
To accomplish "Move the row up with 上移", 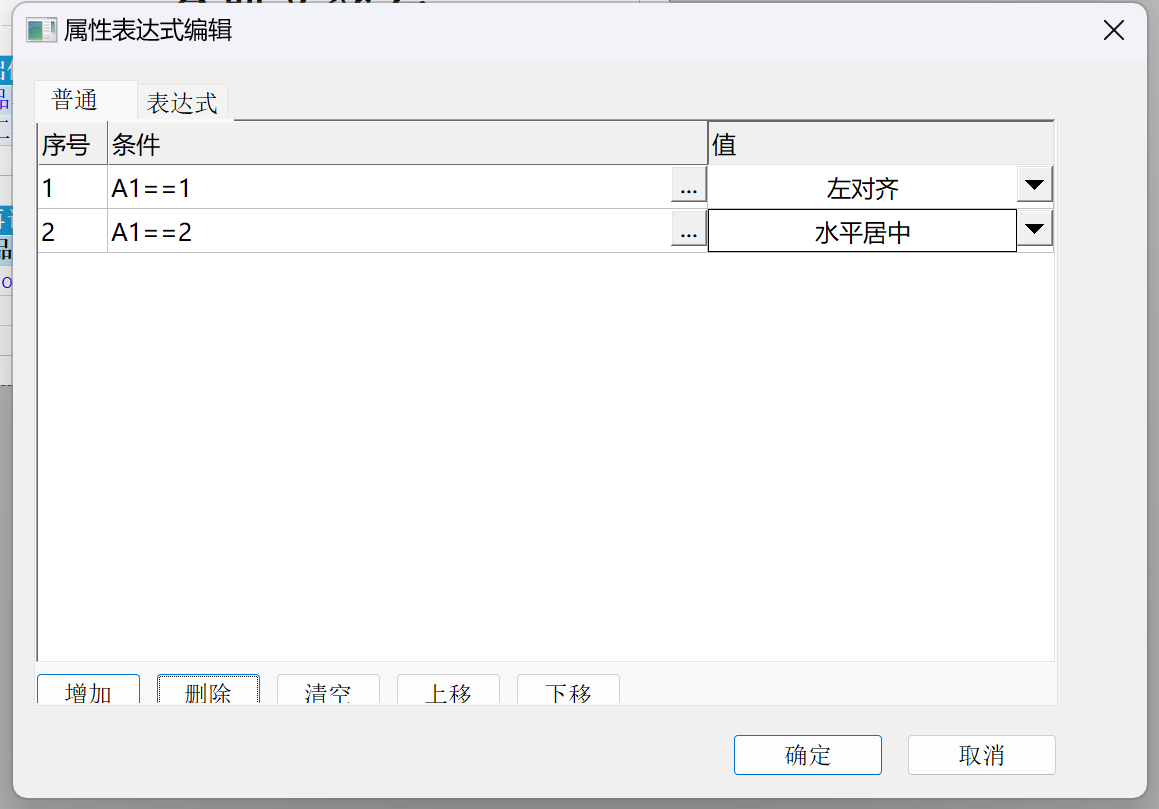I will coord(448,691).
